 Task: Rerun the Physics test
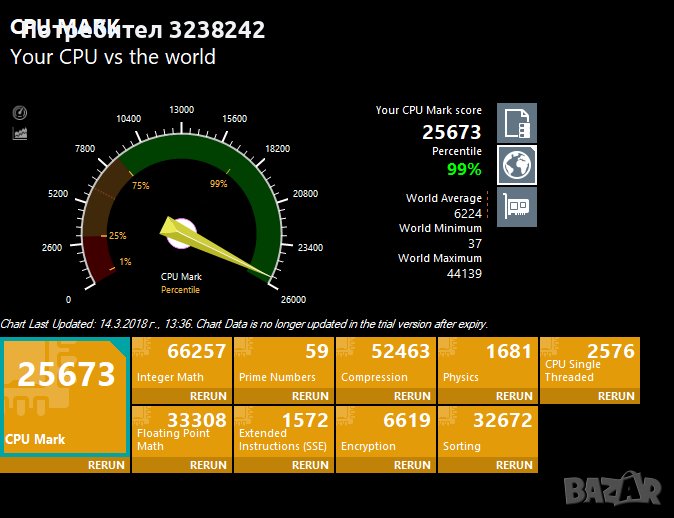tap(514, 396)
